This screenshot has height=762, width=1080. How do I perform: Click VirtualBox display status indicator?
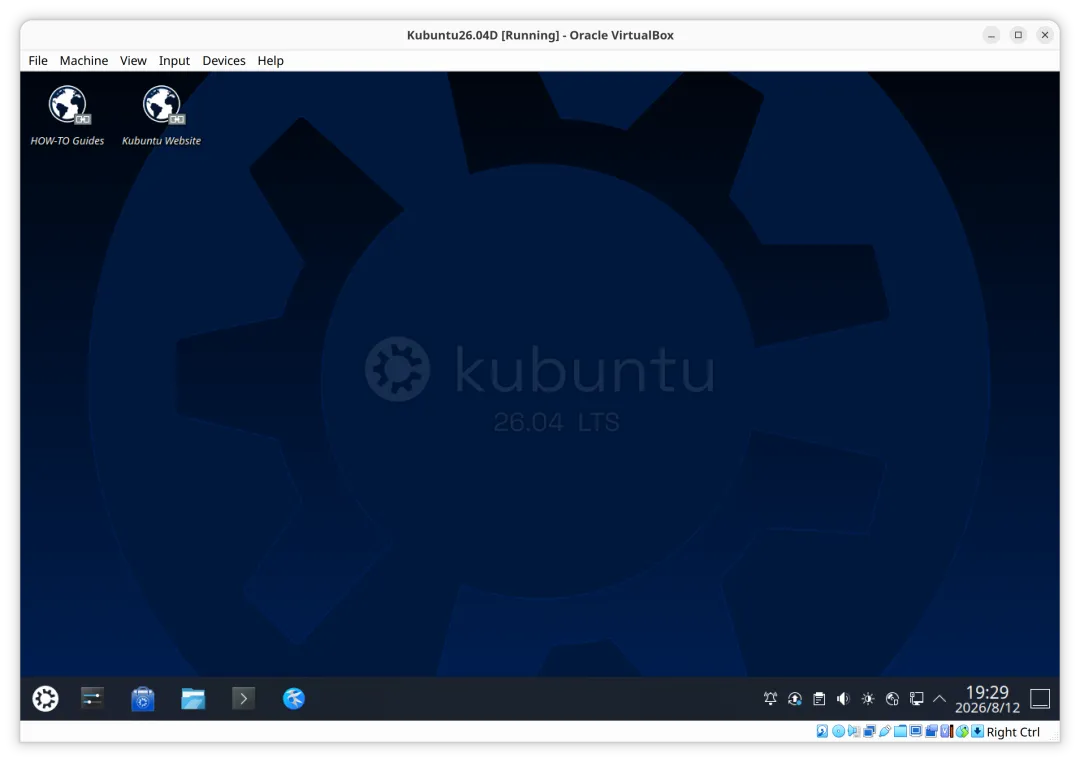[x=916, y=732]
